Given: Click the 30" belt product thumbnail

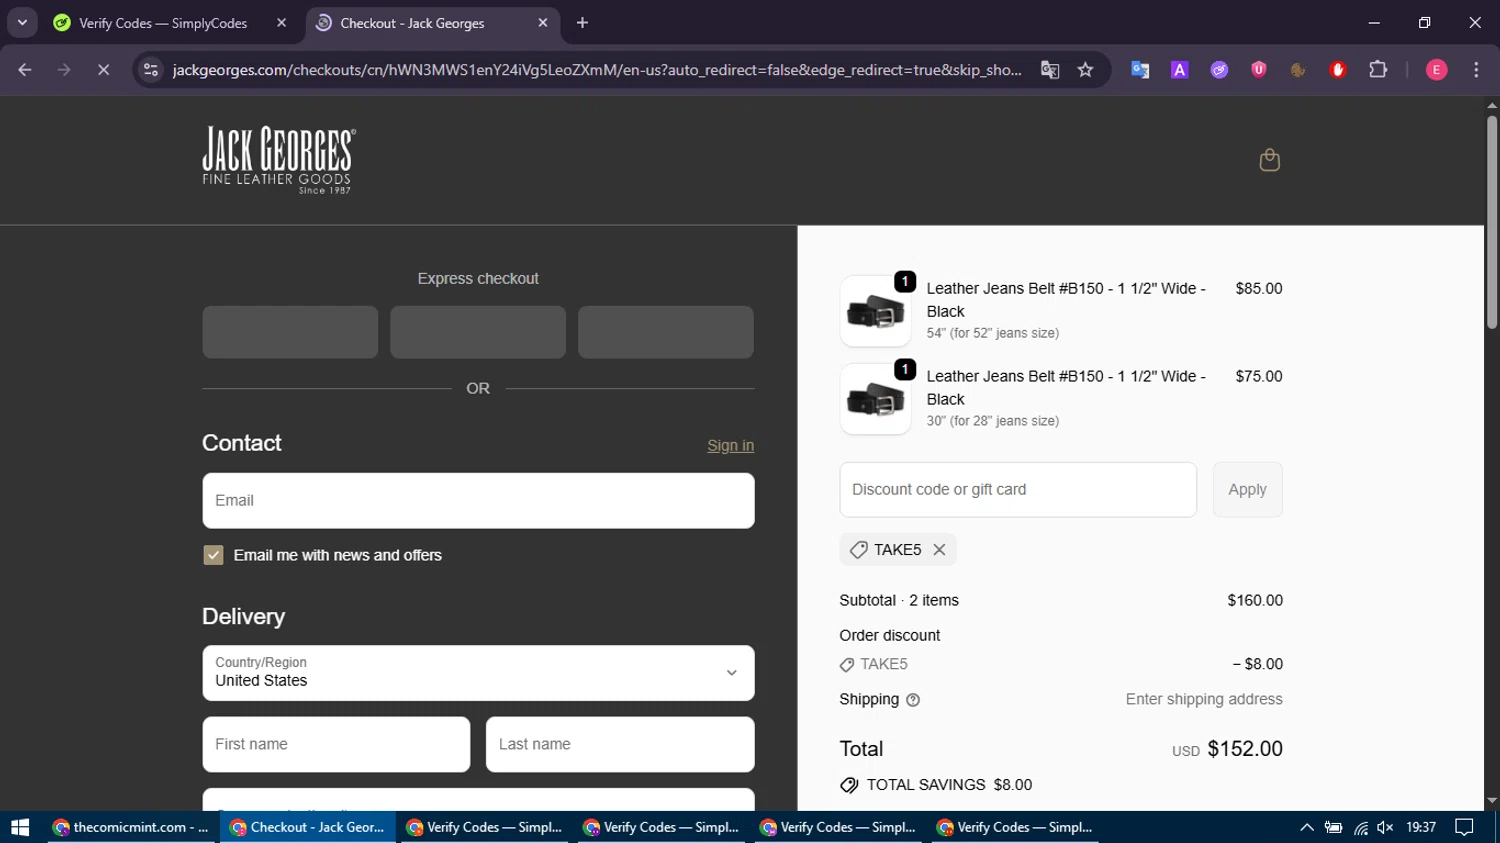Looking at the screenshot, I should pyautogui.click(x=875, y=399).
